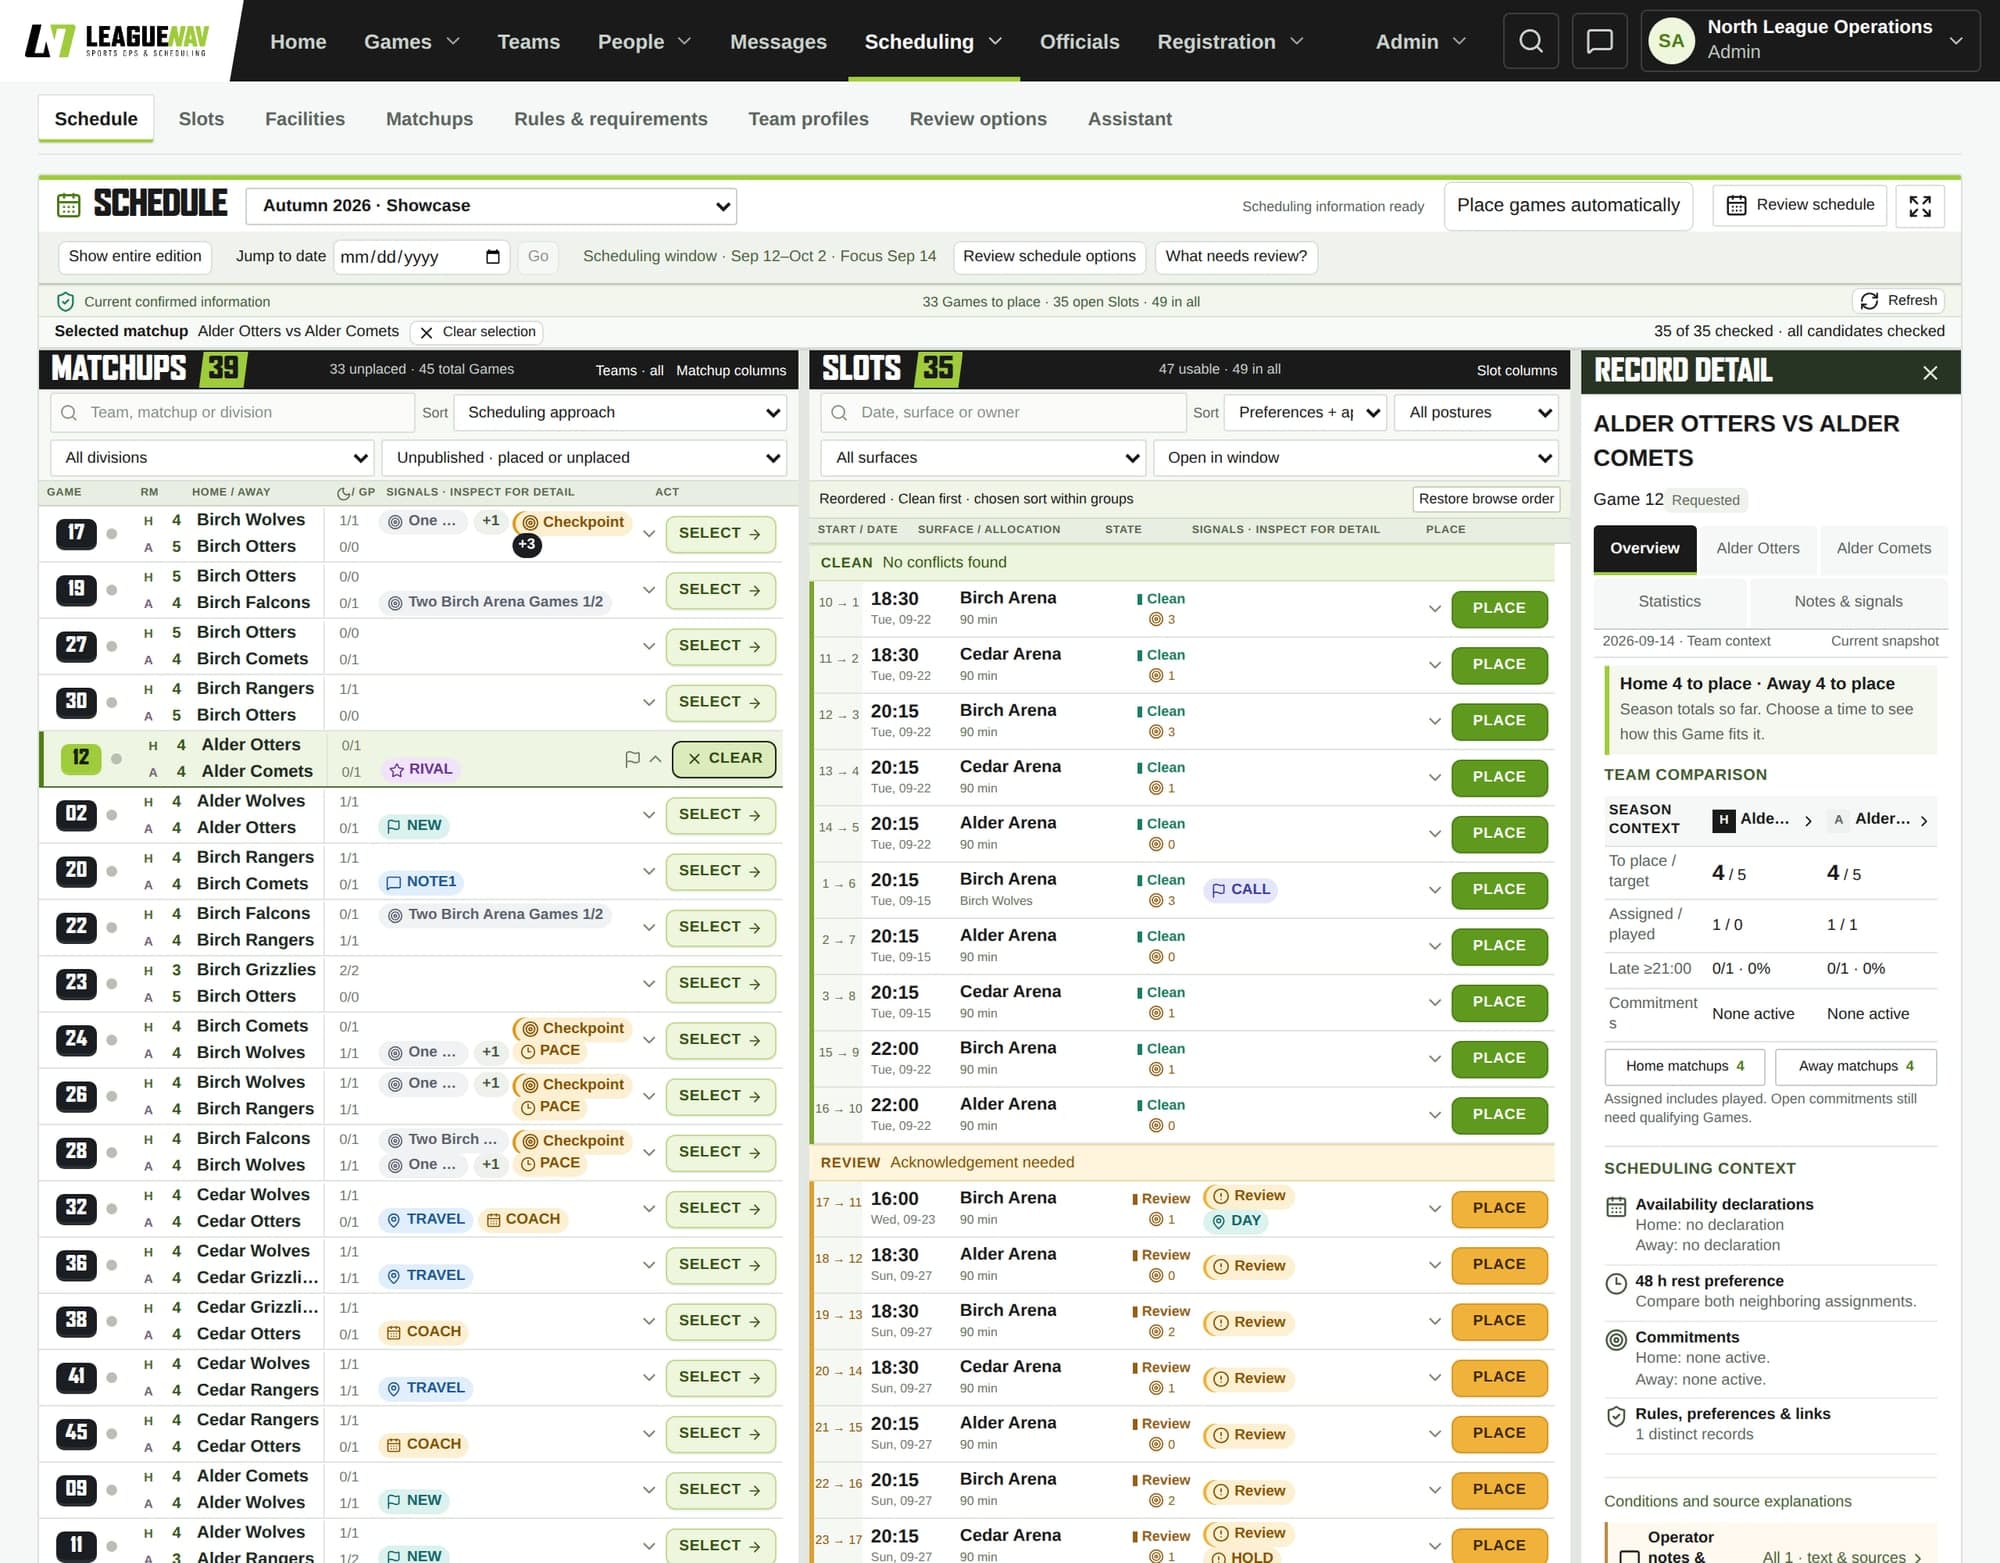Viewport: 2000px width, 1563px height.
Task: Open the Officials menu item
Action: 1079,42
